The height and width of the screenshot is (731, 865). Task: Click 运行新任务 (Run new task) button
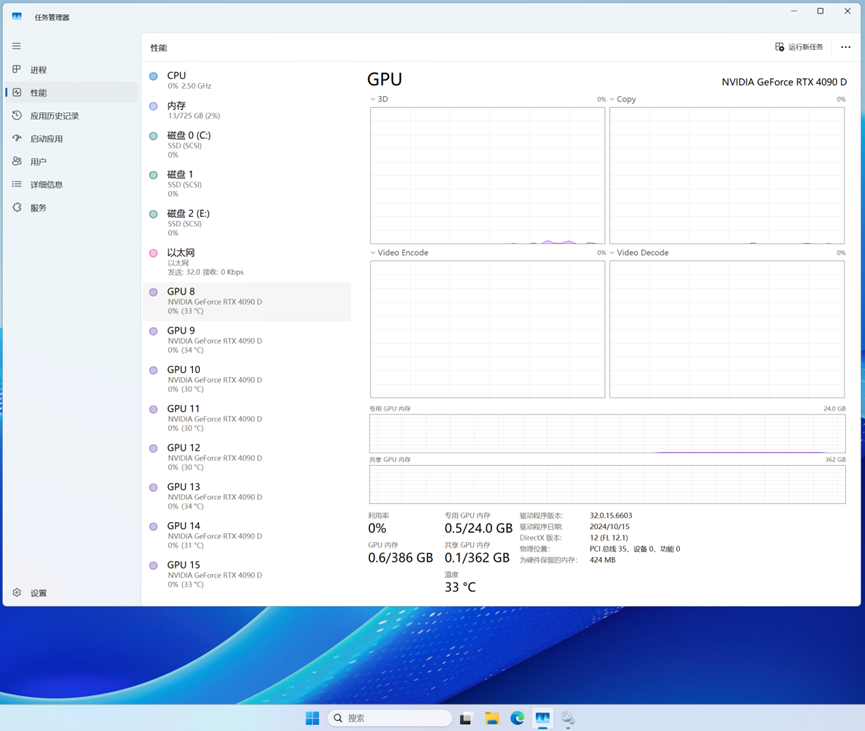pyautogui.click(x=799, y=47)
